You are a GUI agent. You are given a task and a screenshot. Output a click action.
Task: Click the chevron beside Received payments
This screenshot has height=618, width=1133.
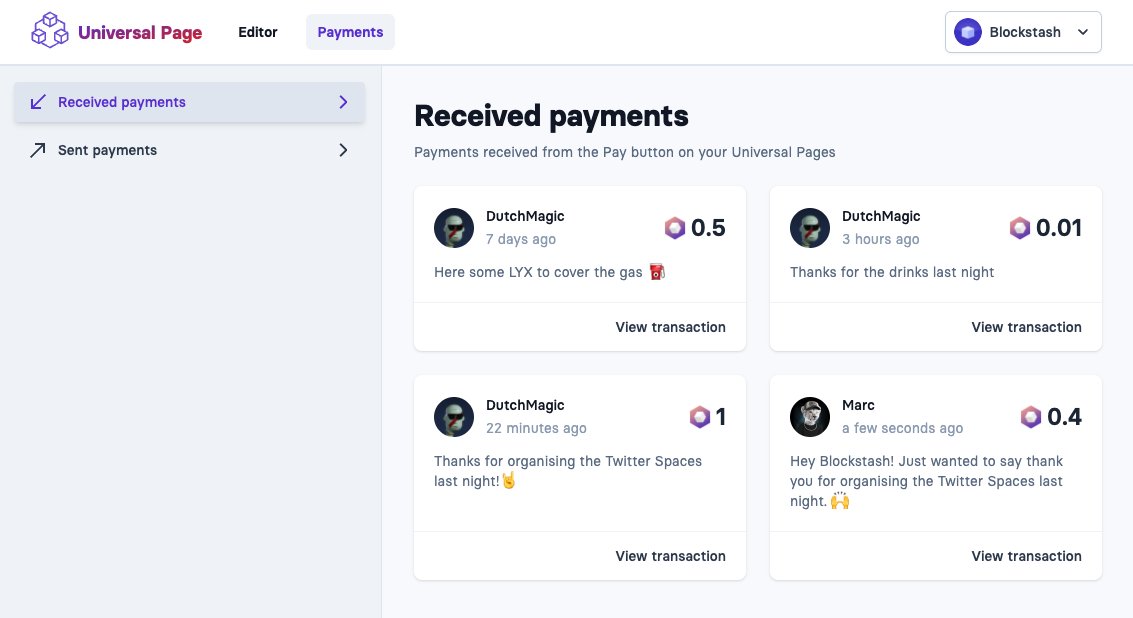(343, 102)
